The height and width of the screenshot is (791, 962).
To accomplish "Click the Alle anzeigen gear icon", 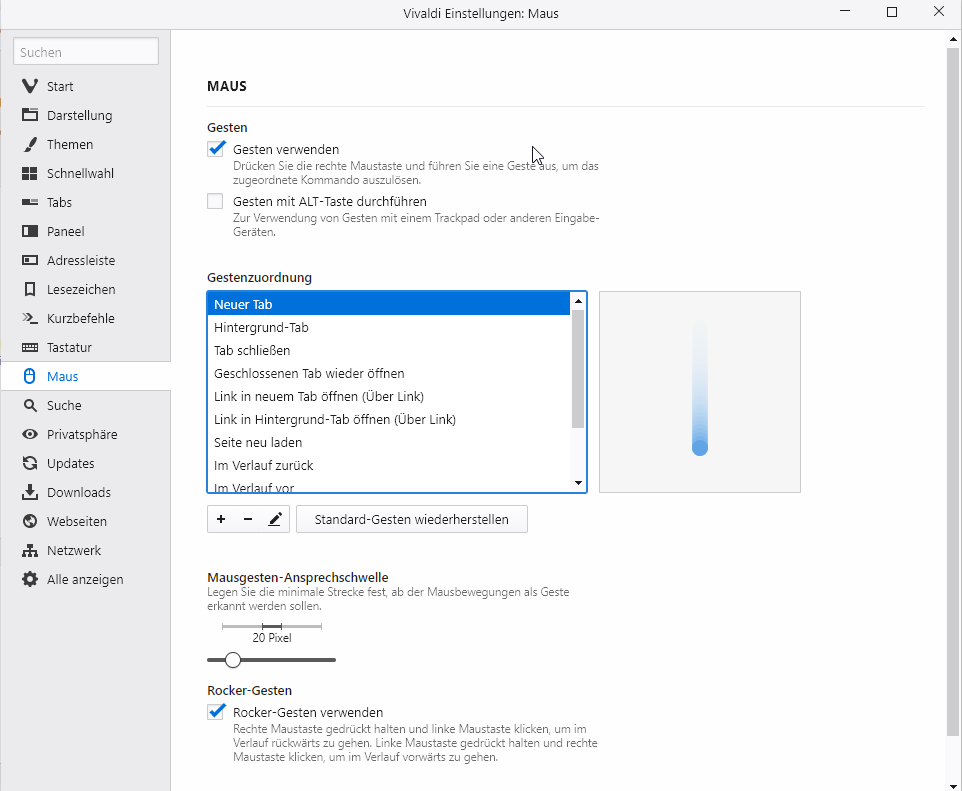I will pyautogui.click(x=29, y=579).
